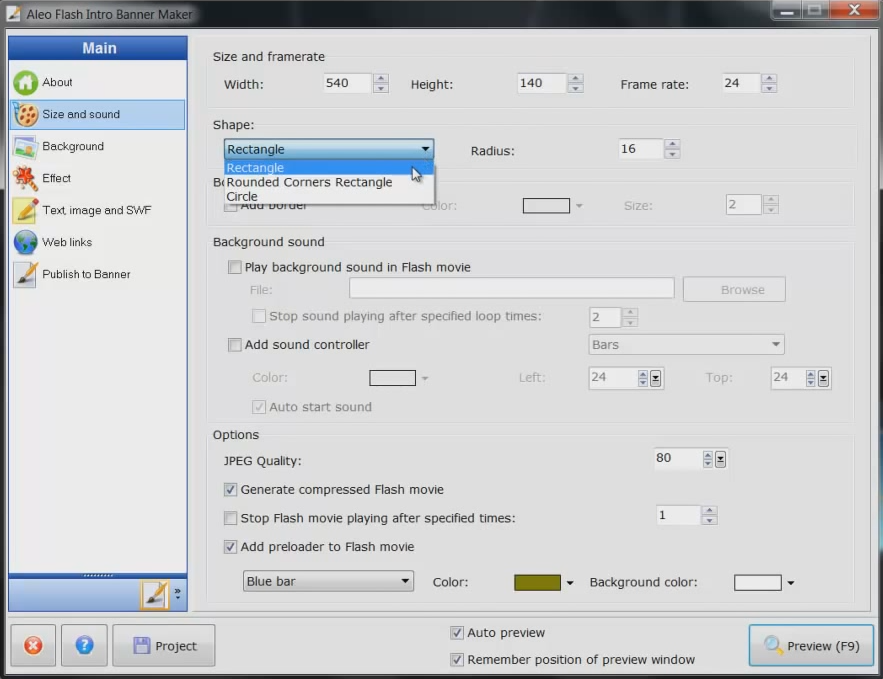Click the Background color white swatch
883x679 pixels.
[758, 583]
